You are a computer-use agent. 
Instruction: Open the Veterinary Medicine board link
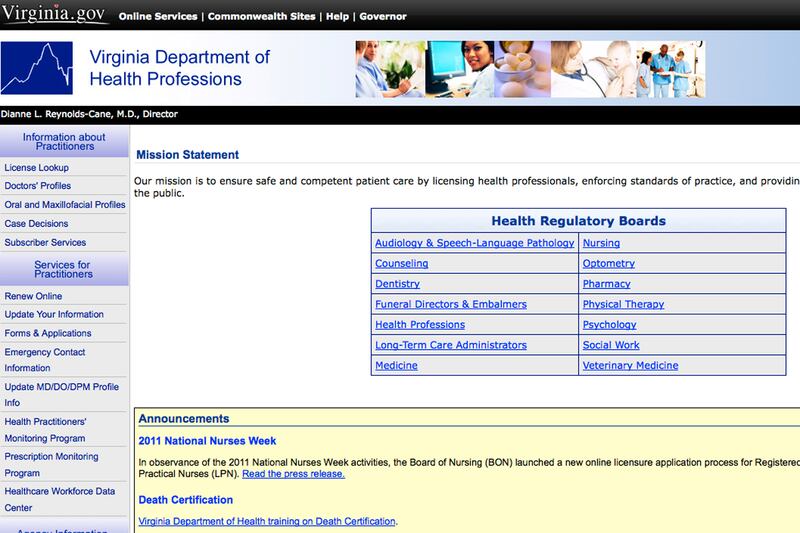(x=631, y=365)
